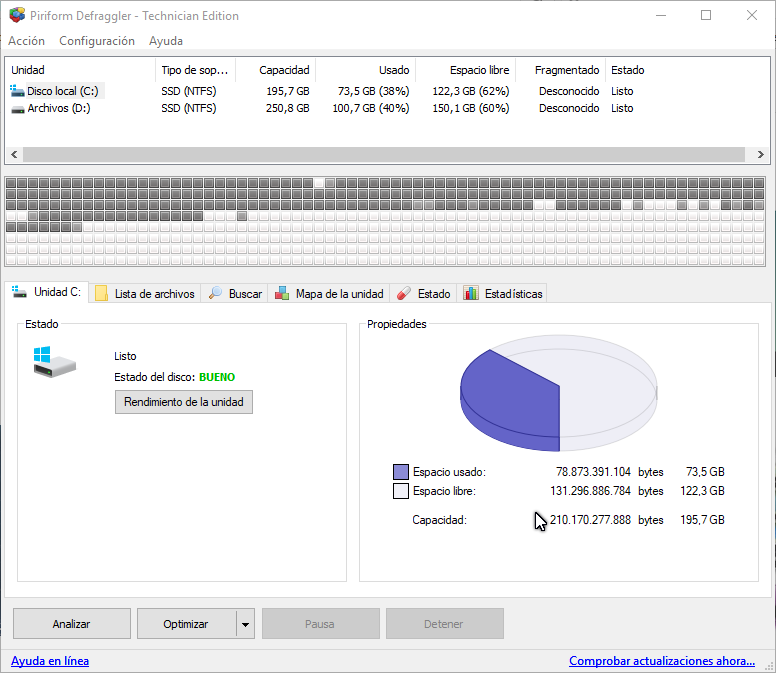Click the 131.296.886.784 bytes value
This screenshot has height=673, width=776.
(590, 491)
